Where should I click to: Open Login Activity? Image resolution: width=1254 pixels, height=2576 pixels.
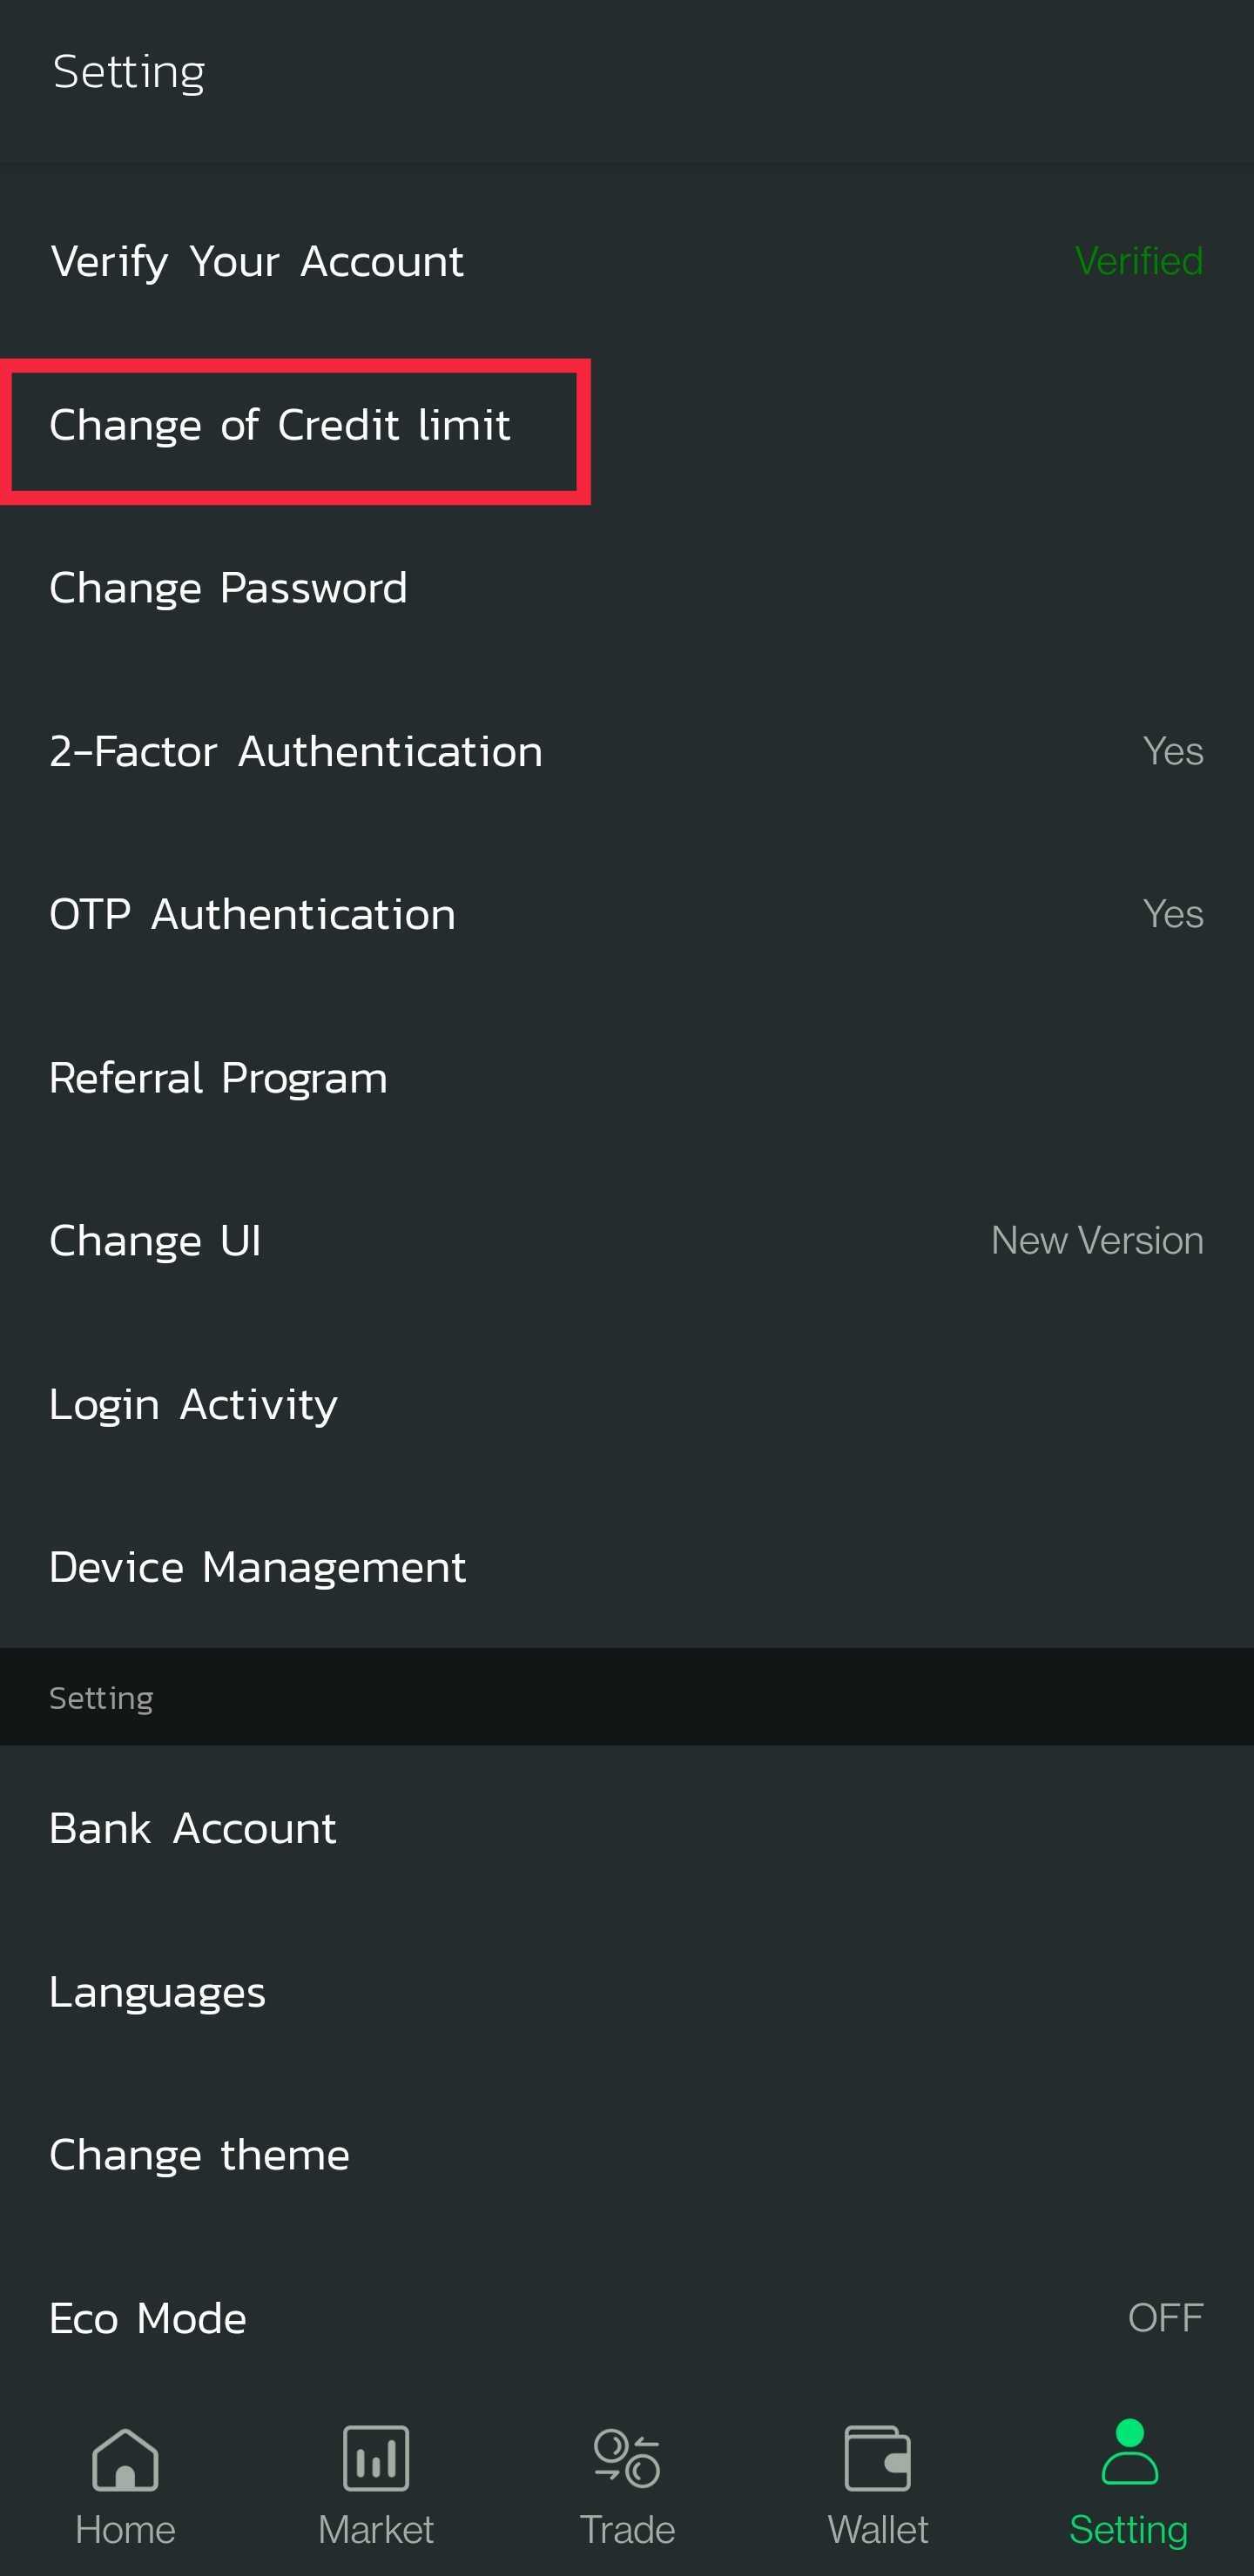click(627, 1403)
